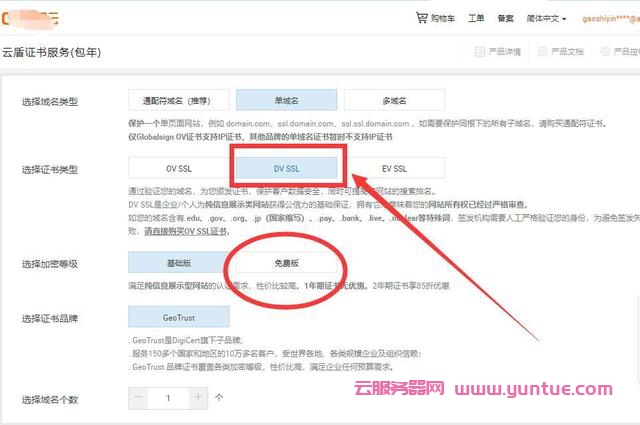Open the 工单 menu item
This screenshot has width=640, height=425.
click(476, 18)
